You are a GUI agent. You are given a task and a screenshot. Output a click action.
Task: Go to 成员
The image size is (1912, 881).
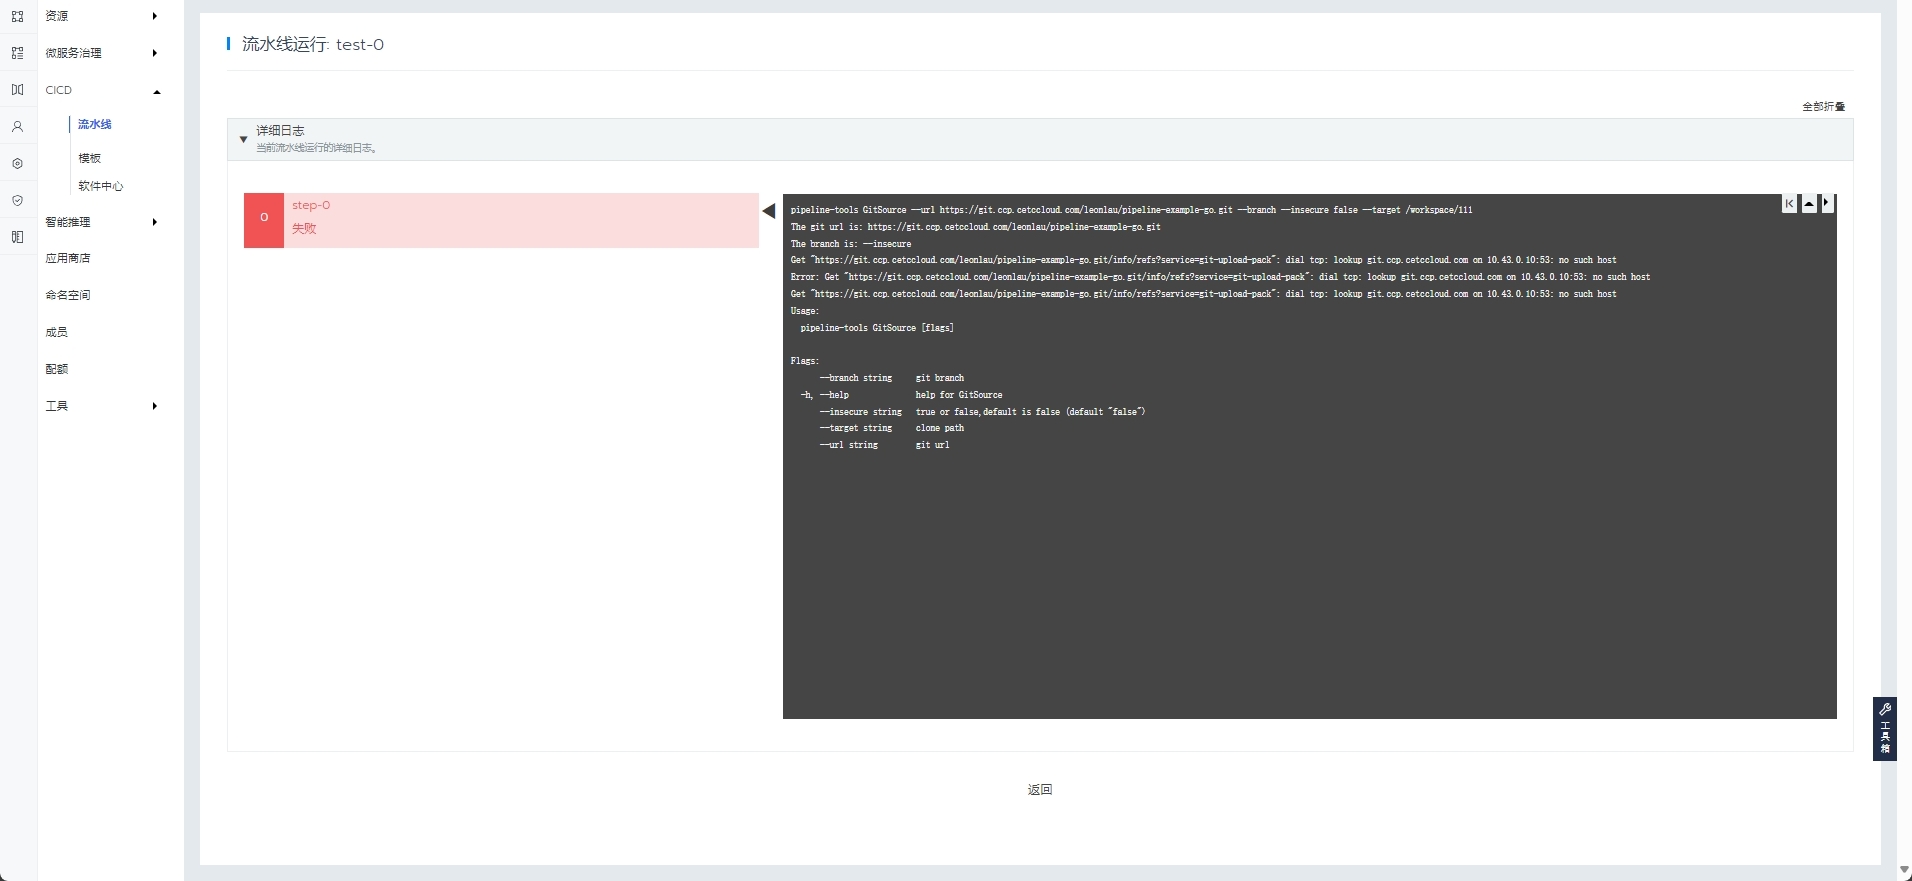[56, 332]
